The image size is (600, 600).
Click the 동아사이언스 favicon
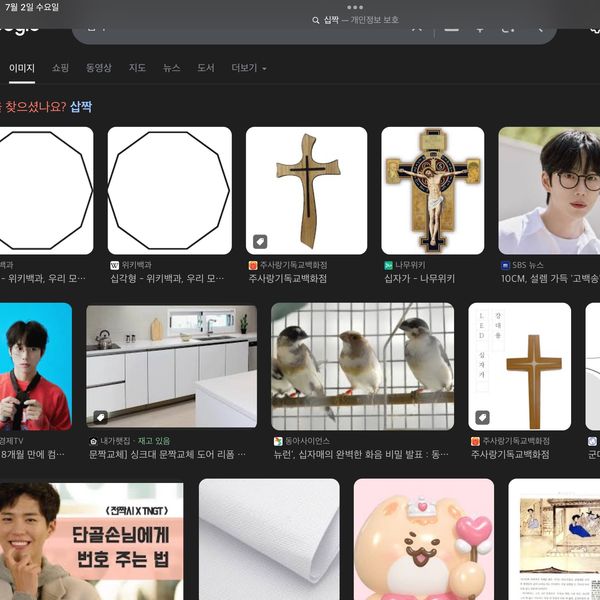pyautogui.click(x=278, y=441)
